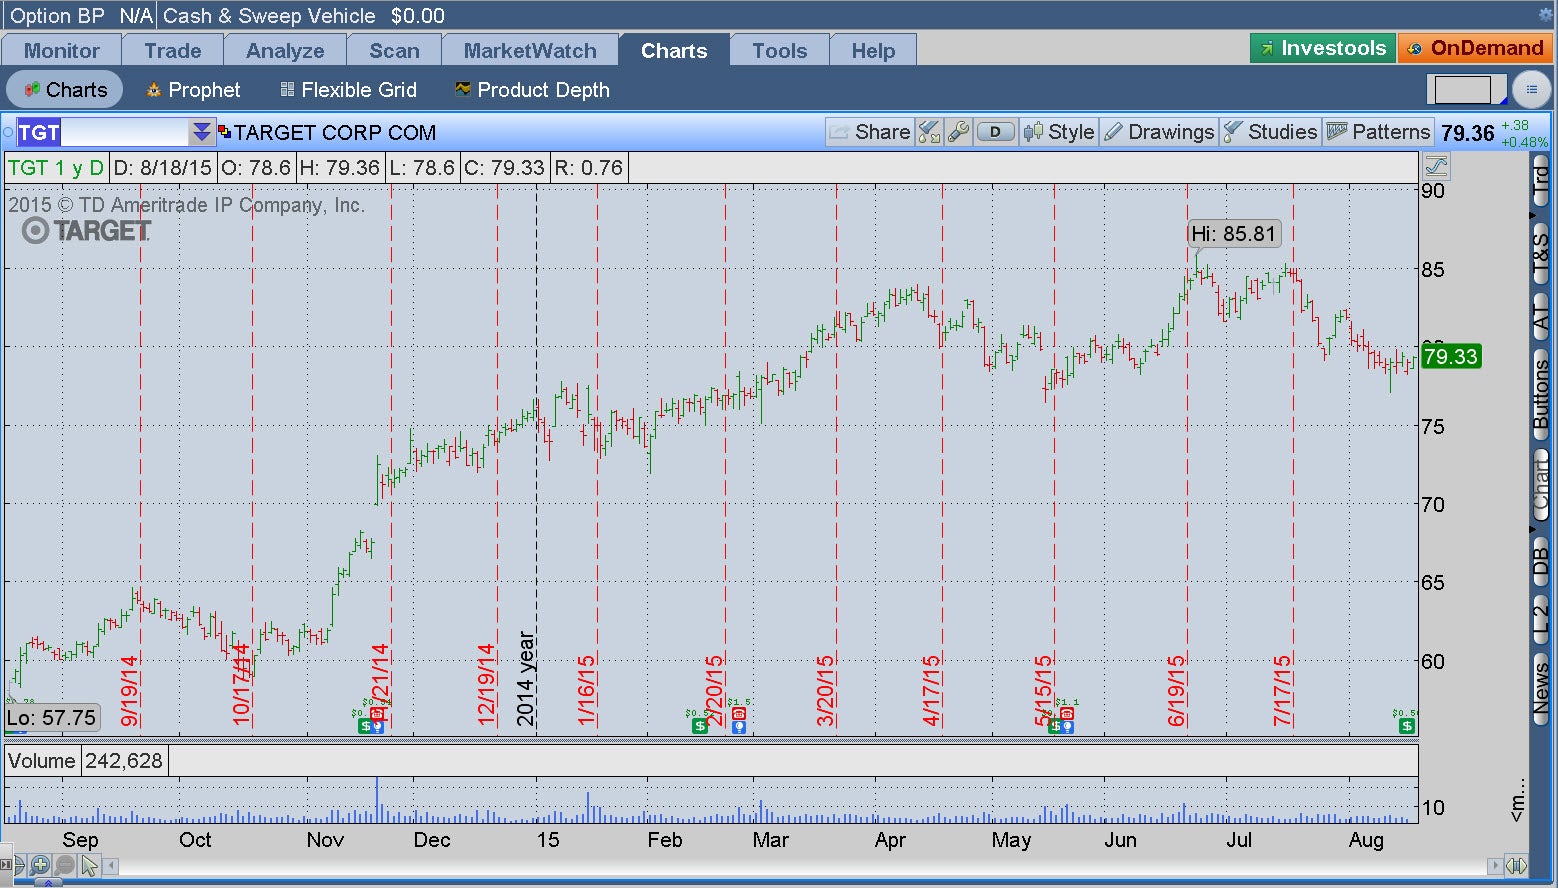1558x888 pixels.
Task: Select the pointer cursor tool
Action: tap(89, 865)
